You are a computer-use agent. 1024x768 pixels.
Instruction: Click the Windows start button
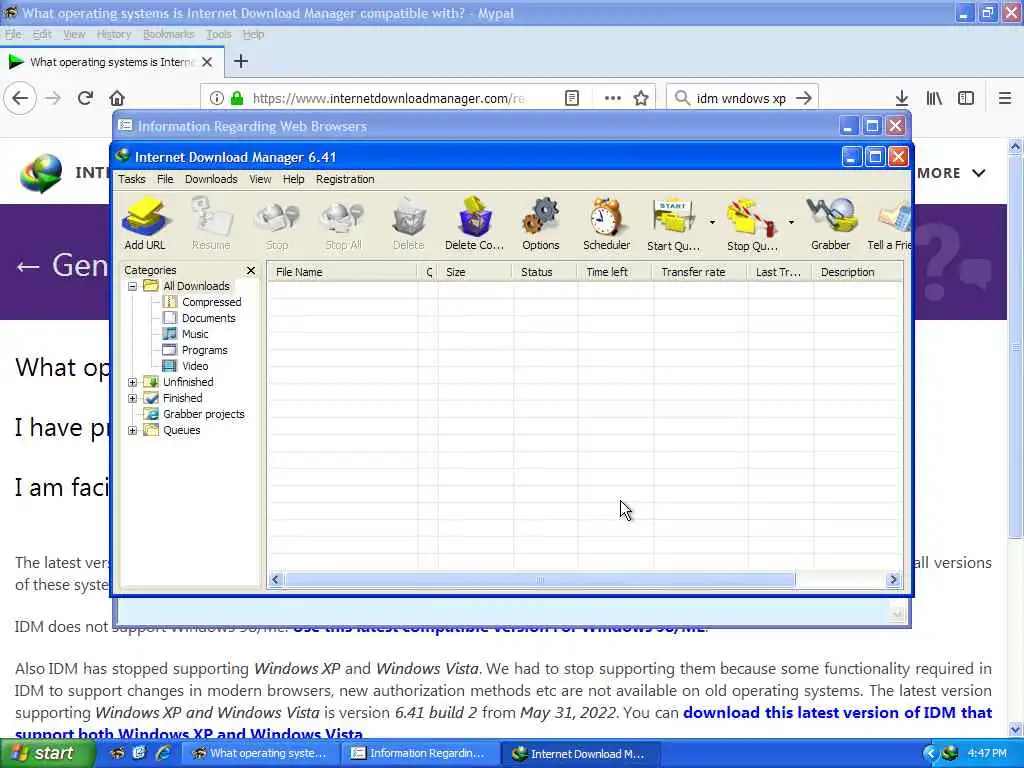click(46, 754)
